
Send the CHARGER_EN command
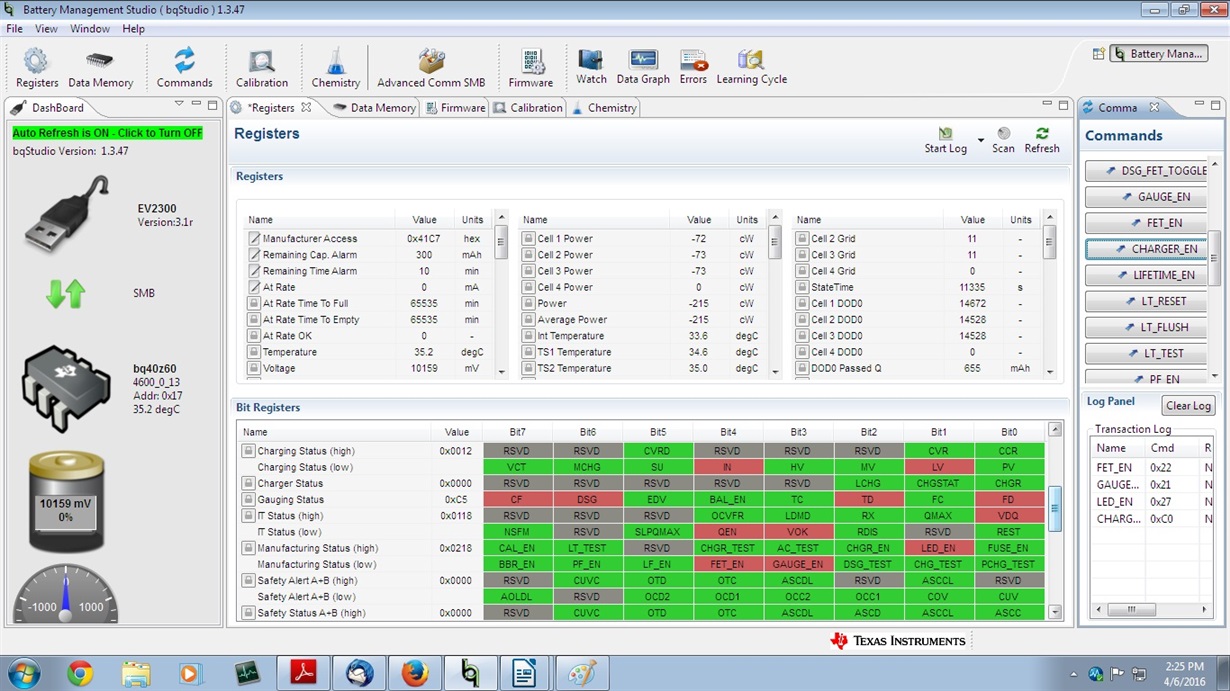click(1147, 249)
